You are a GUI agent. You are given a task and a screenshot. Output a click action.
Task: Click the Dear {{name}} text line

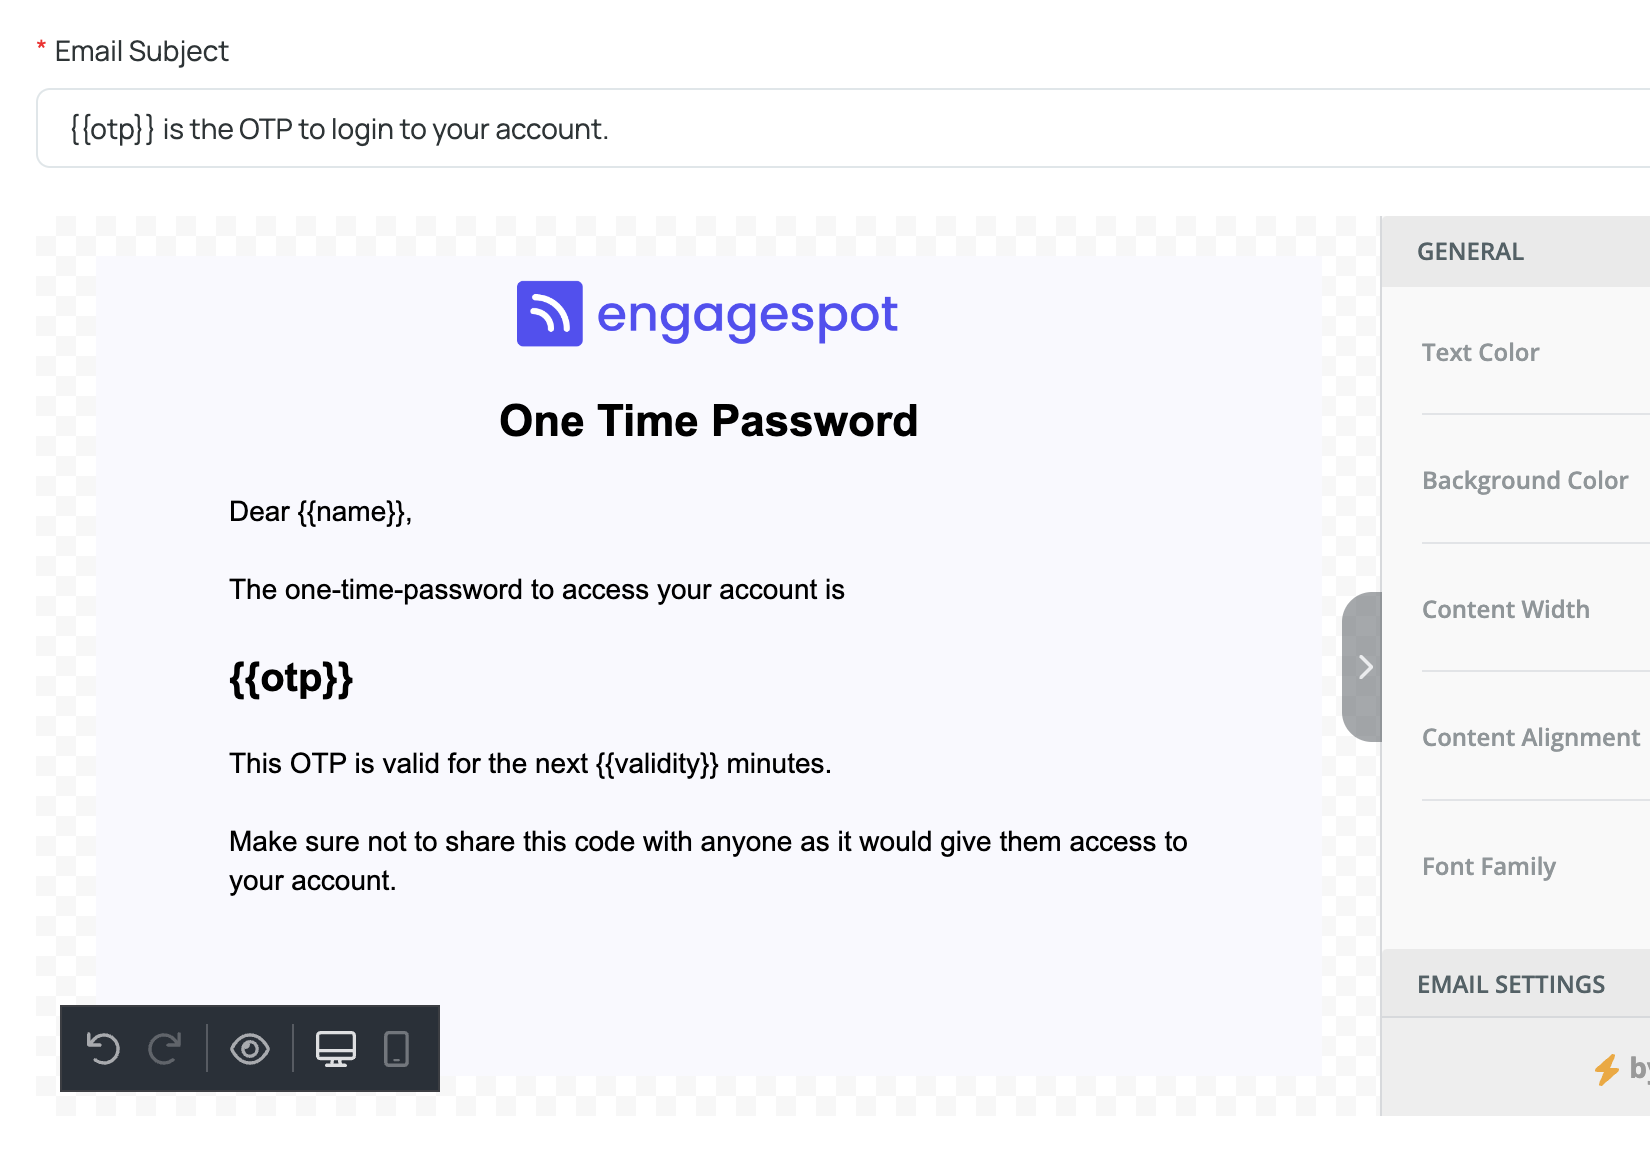pyautogui.click(x=320, y=512)
